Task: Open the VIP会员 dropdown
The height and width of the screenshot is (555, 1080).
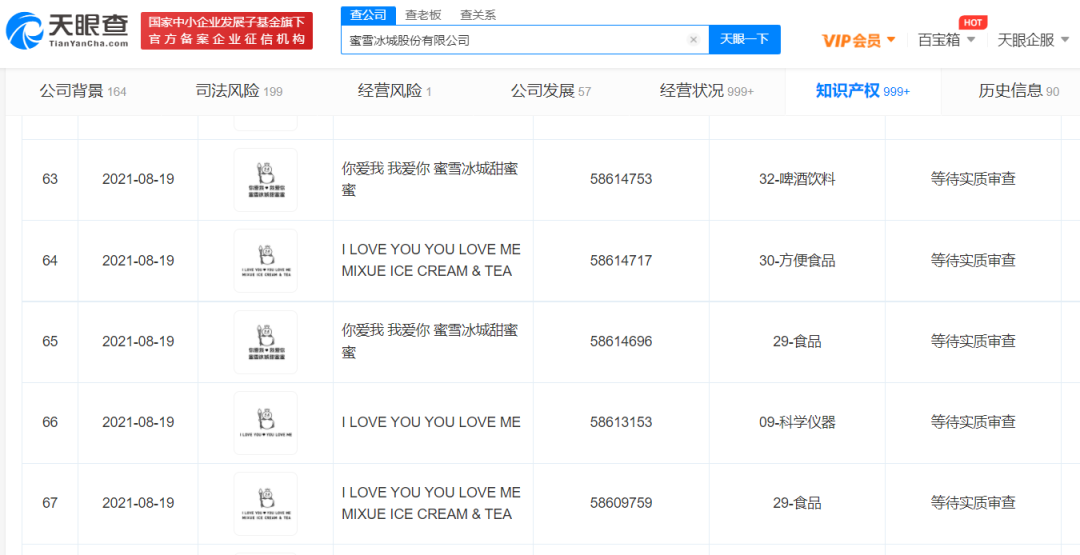Action: click(x=858, y=40)
